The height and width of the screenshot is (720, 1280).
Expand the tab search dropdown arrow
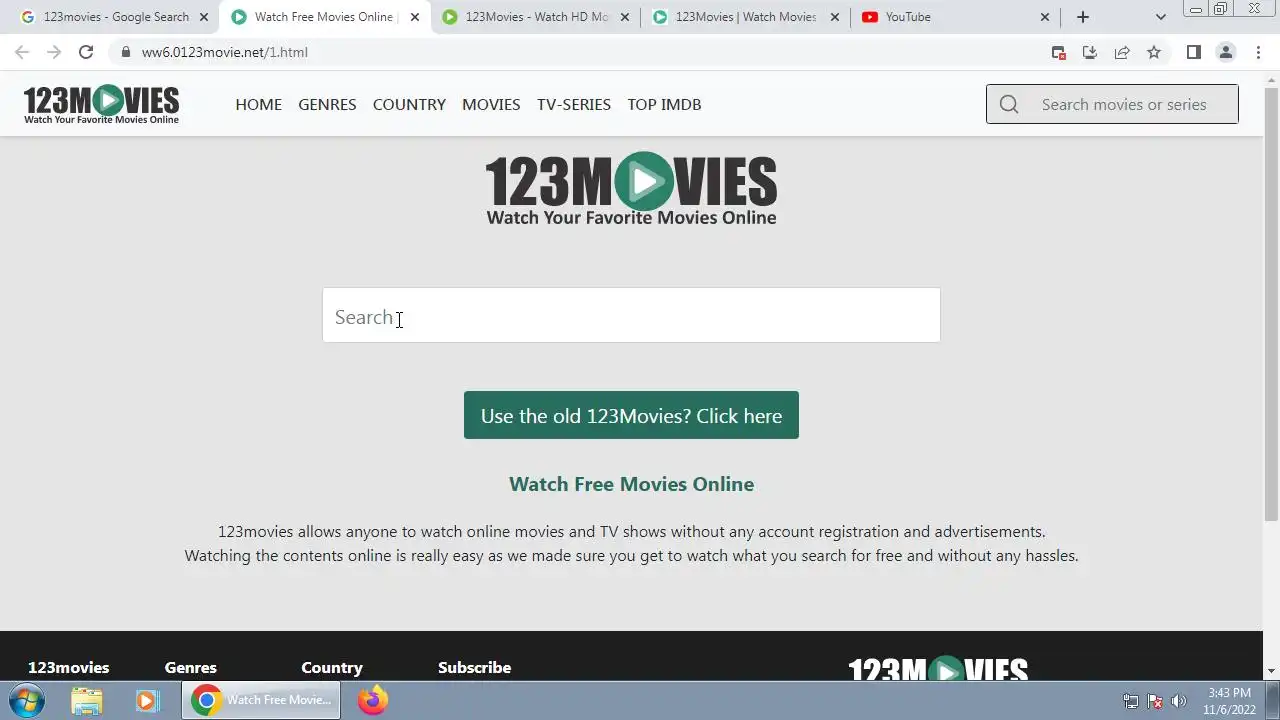coord(1161,17)
